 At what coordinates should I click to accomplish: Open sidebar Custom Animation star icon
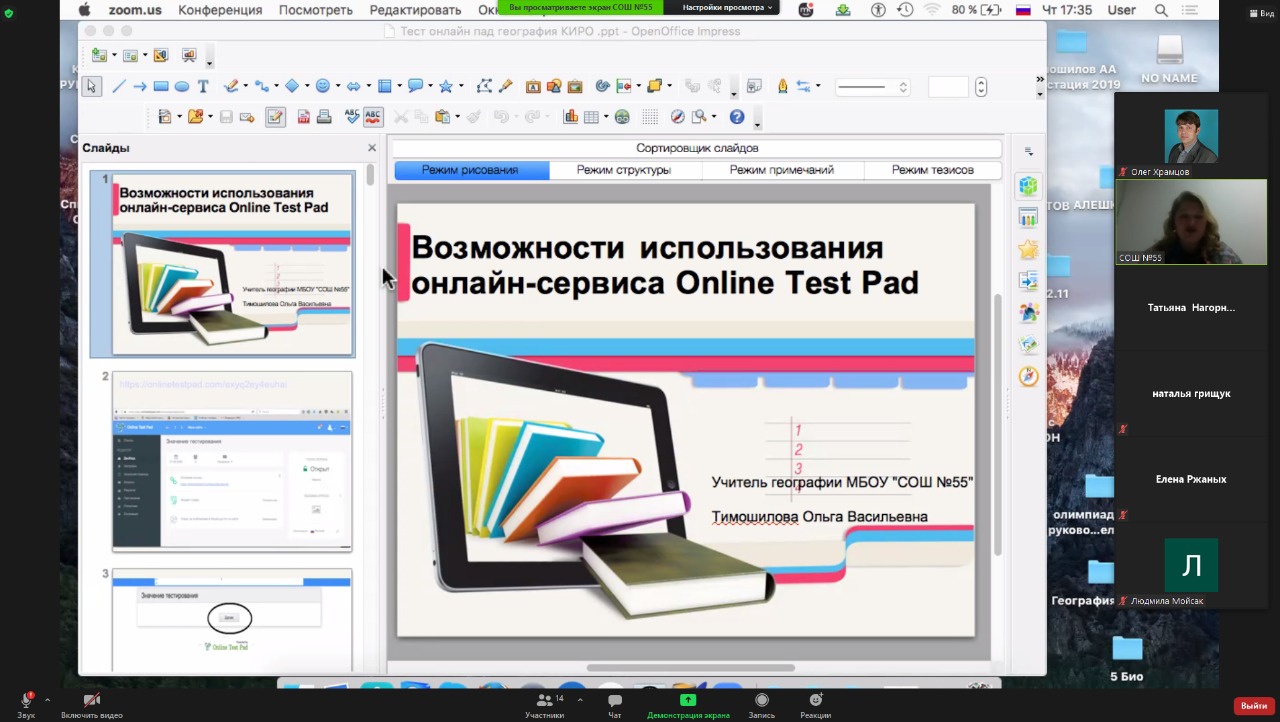click(1028, 249)
